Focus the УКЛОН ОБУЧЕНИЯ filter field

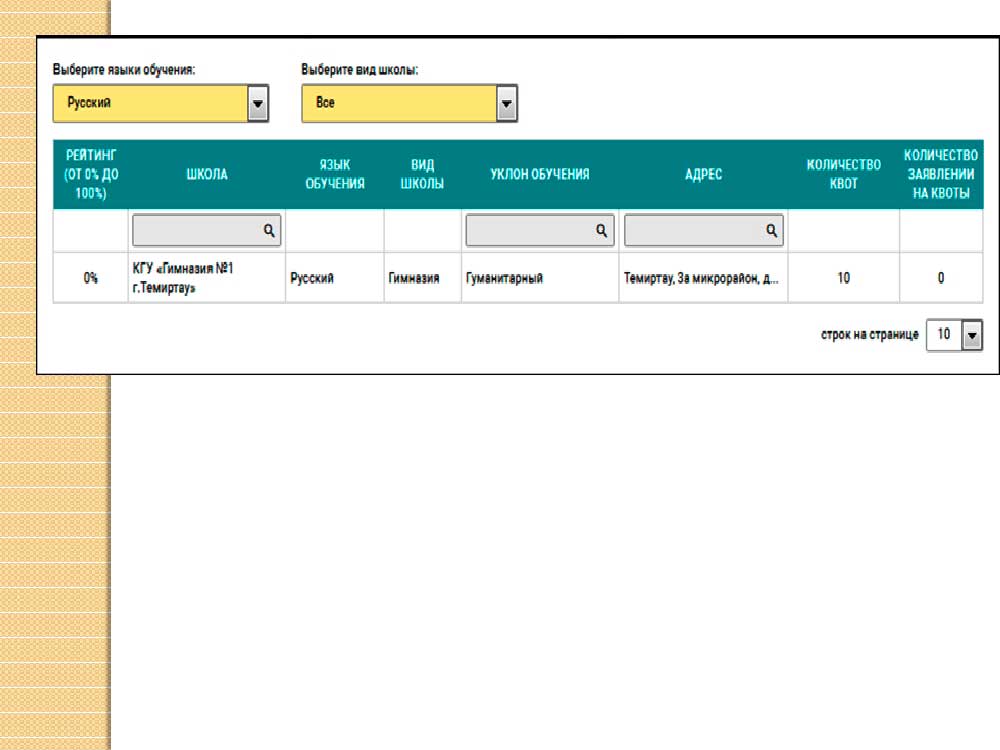[529, 230]
